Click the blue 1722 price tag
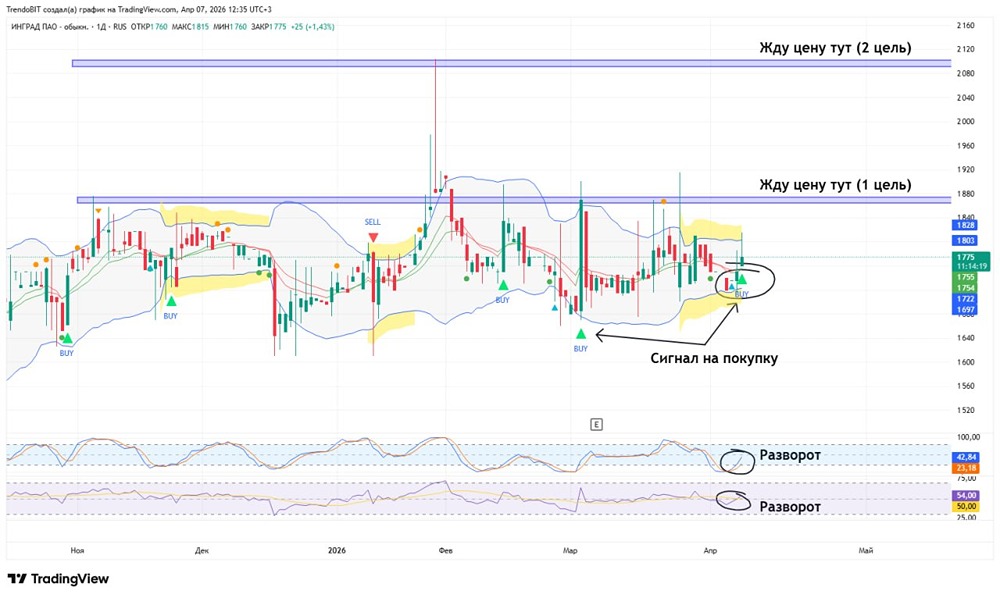The image size is (1000, 598). point(966,298)
